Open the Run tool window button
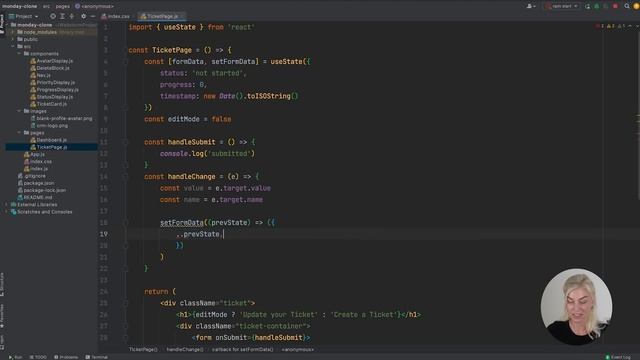Viewport: 640px width, 360px height. 16,357
